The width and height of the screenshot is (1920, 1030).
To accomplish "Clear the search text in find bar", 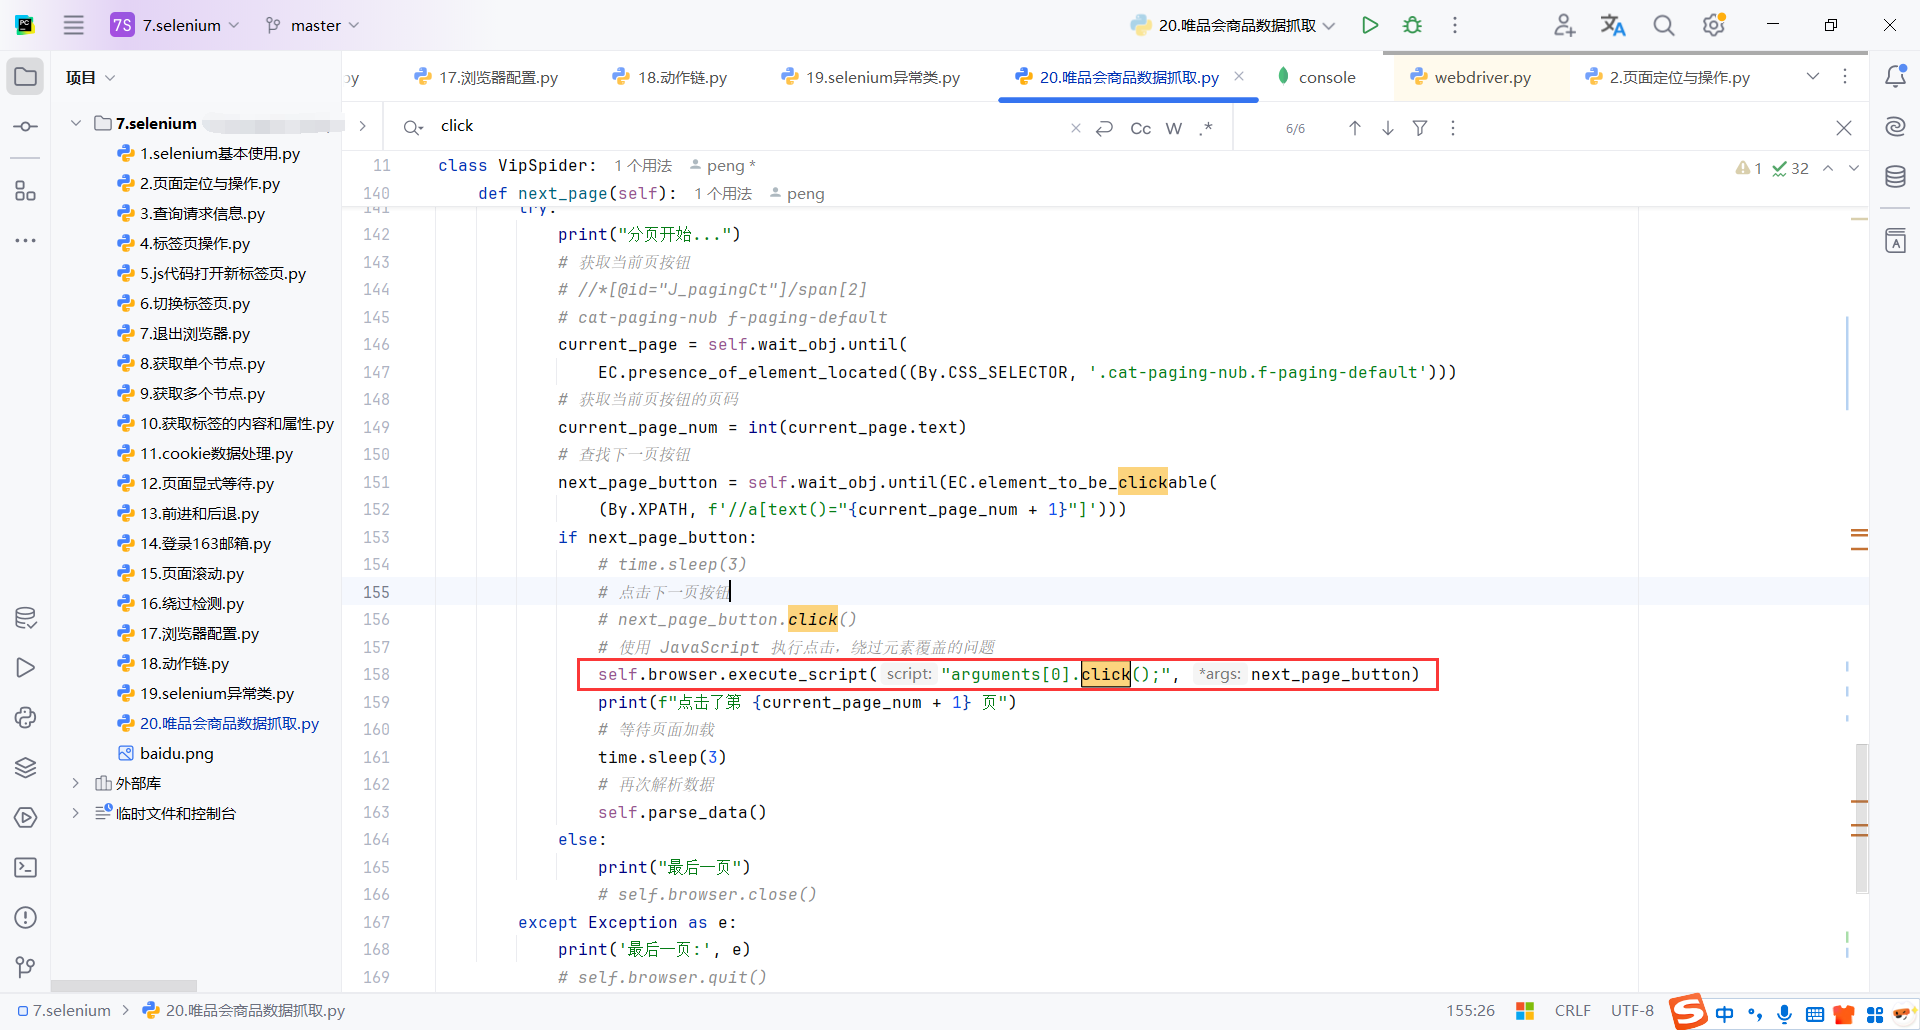I will (1076, 128).
